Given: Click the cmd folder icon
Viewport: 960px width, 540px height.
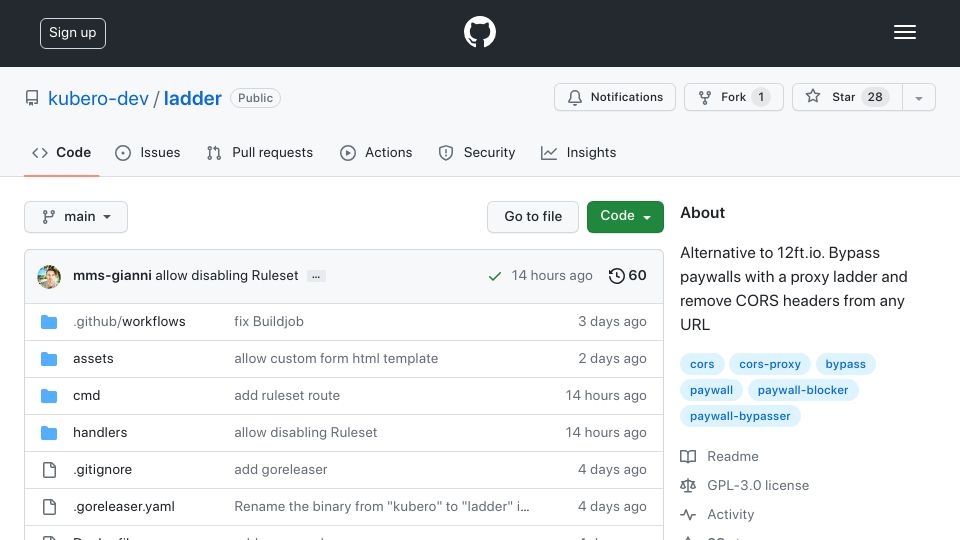Looking at the screenshot, I should pyautogui.click(x=49, y=396).
